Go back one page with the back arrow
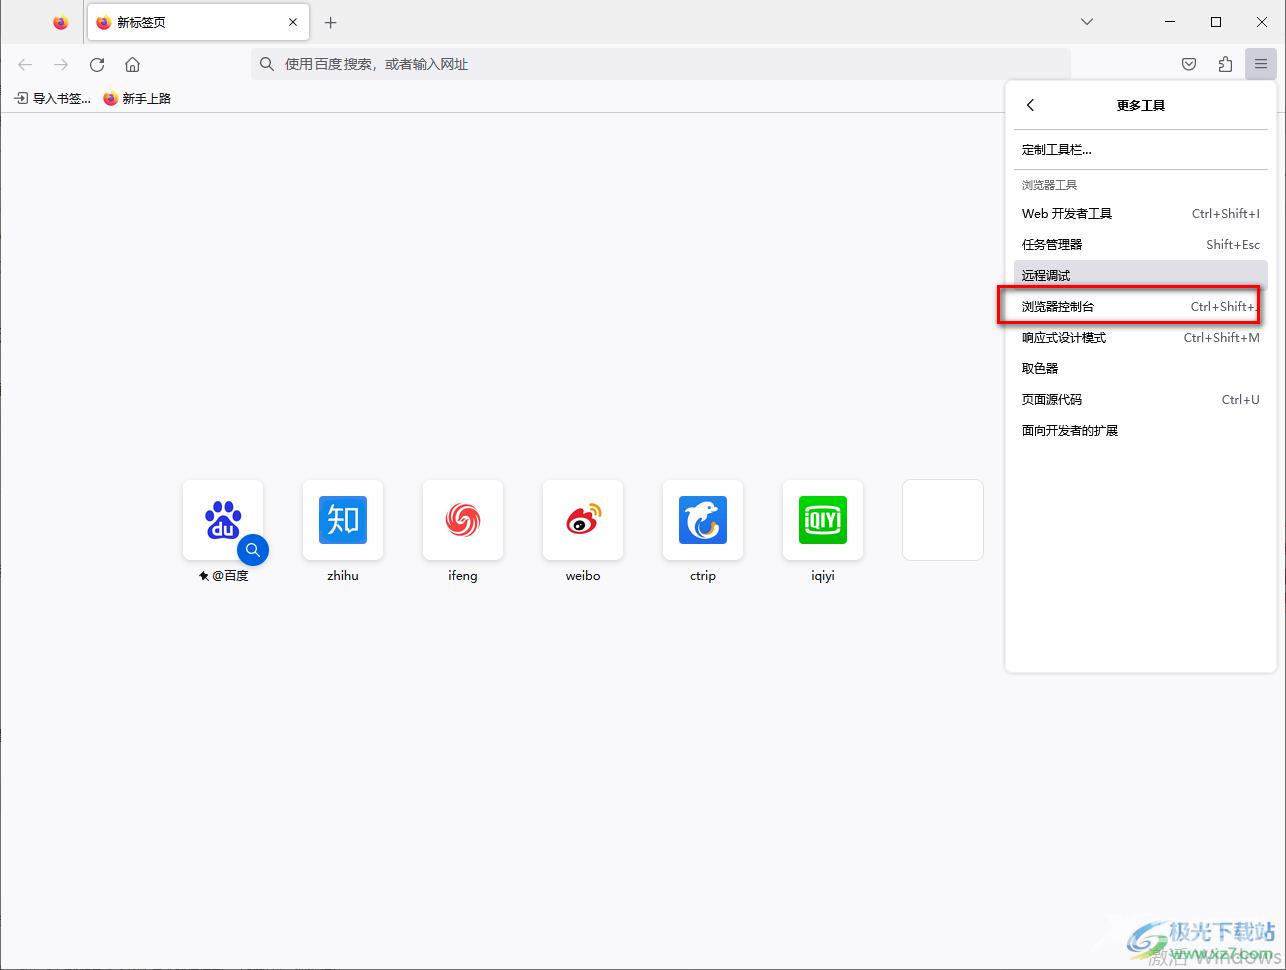Screen dimensions: 1286x970 click(x=25, y=64)
